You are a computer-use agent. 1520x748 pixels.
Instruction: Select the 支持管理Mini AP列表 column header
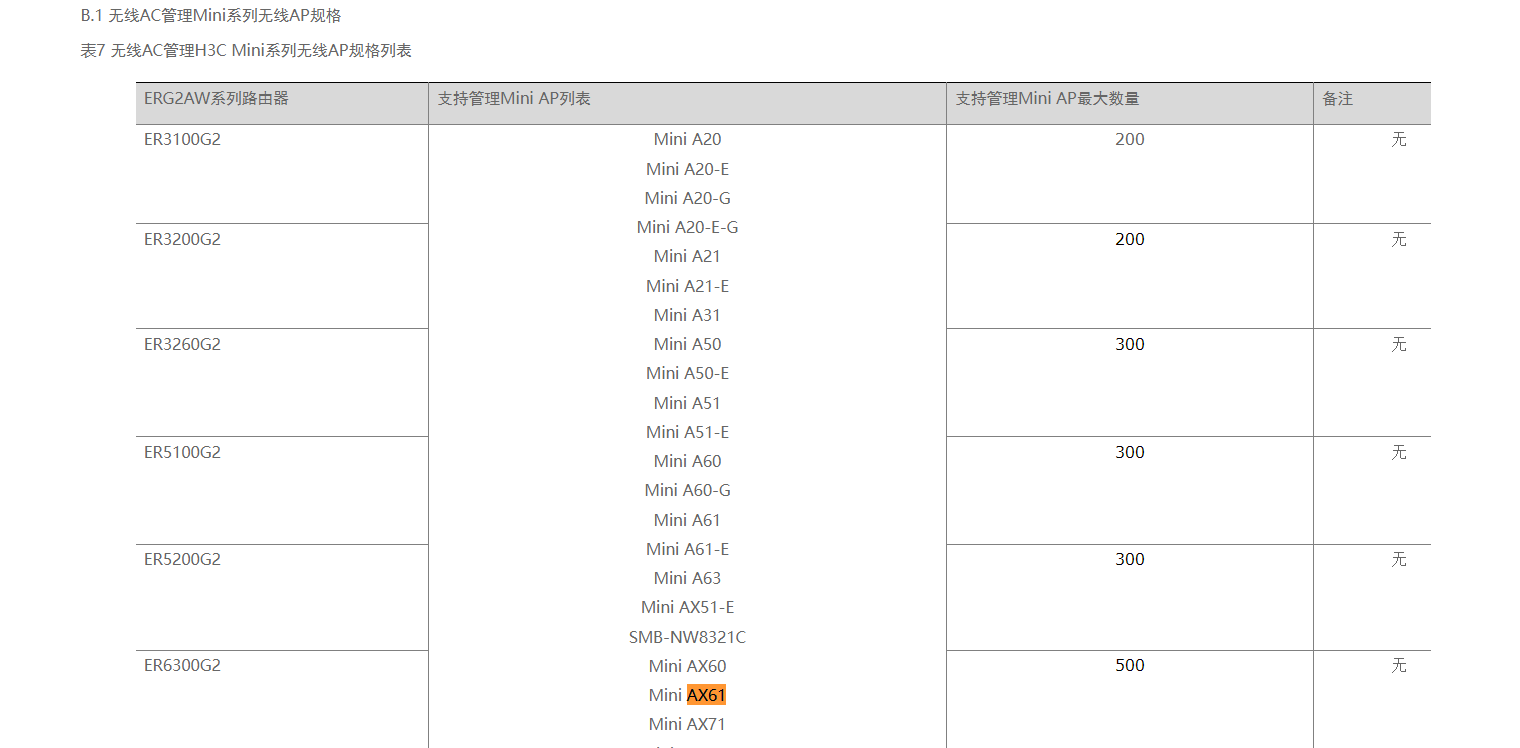[514, 99]
